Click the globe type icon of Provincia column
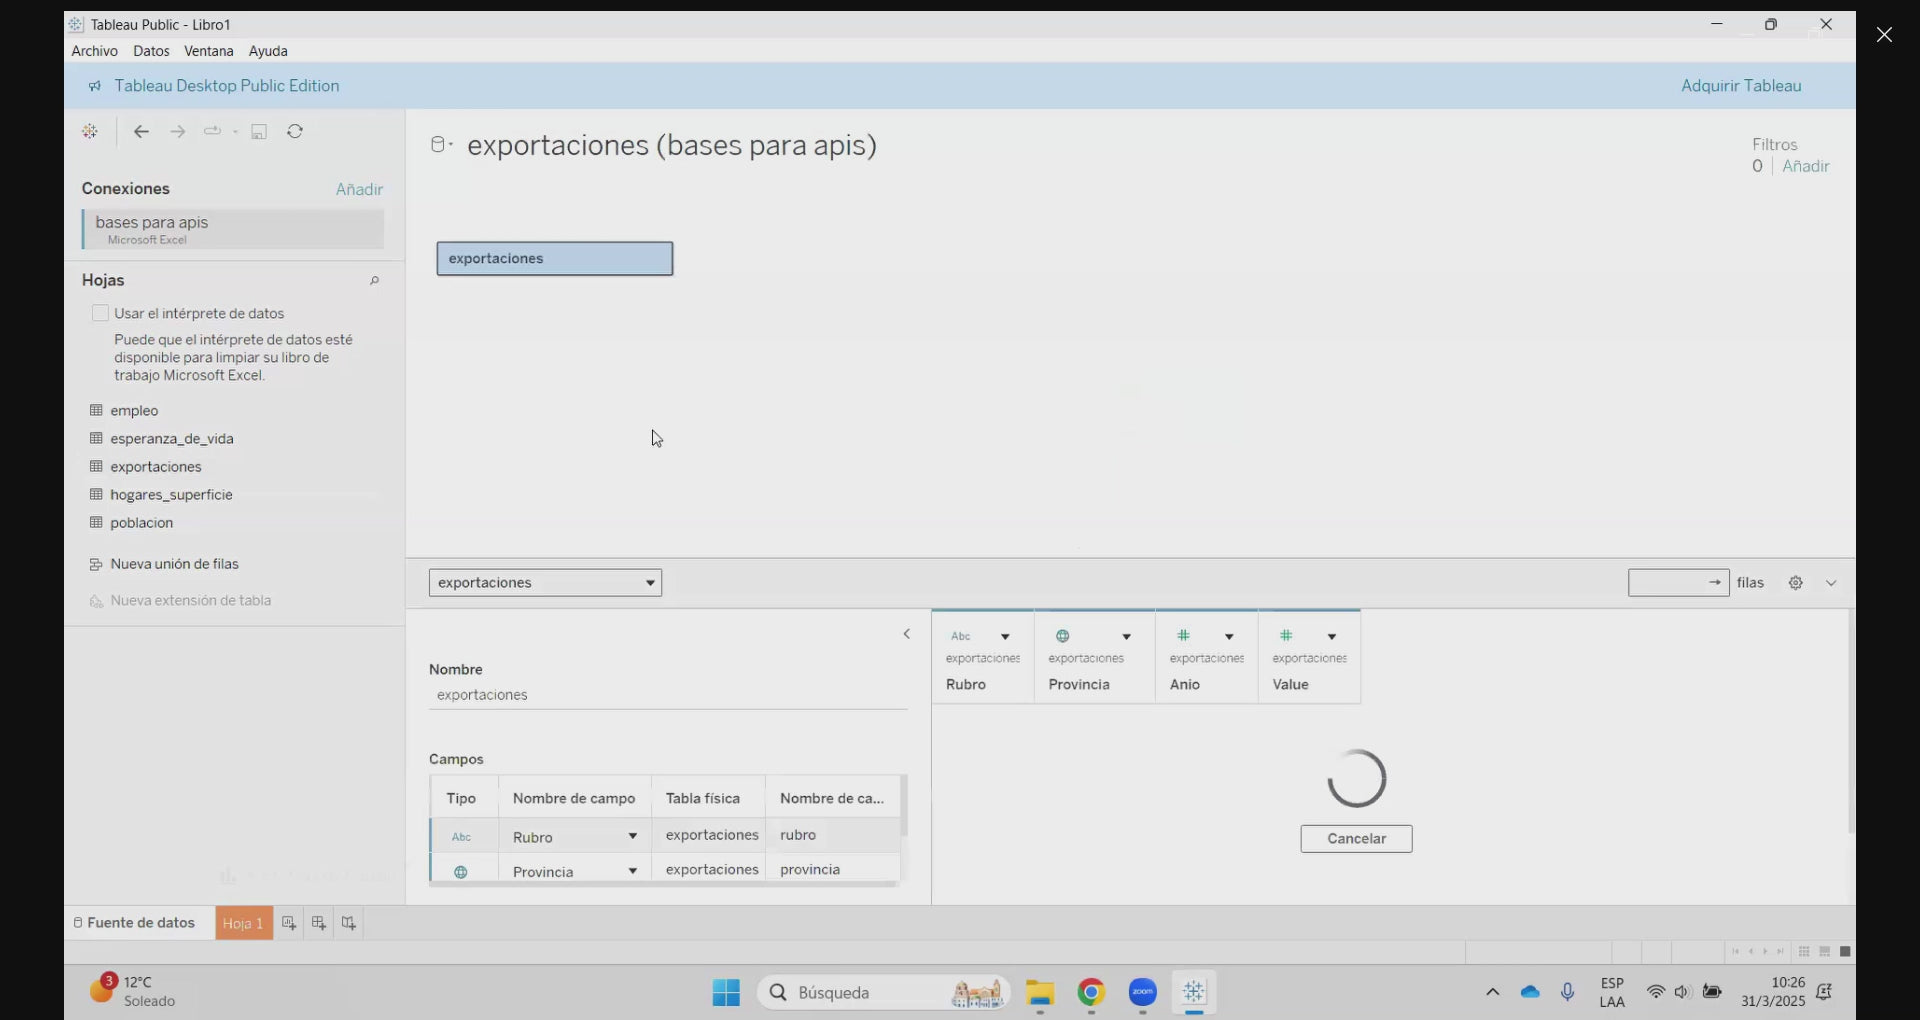 click(x=1062, y=636)
